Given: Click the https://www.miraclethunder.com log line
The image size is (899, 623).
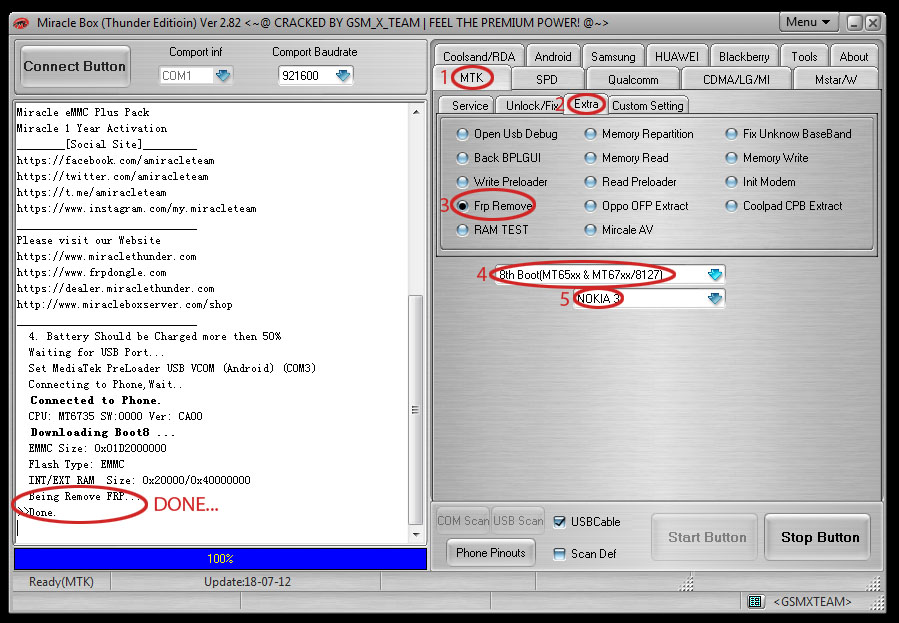Looking at the screenshot, I should (x=107, y=256).
